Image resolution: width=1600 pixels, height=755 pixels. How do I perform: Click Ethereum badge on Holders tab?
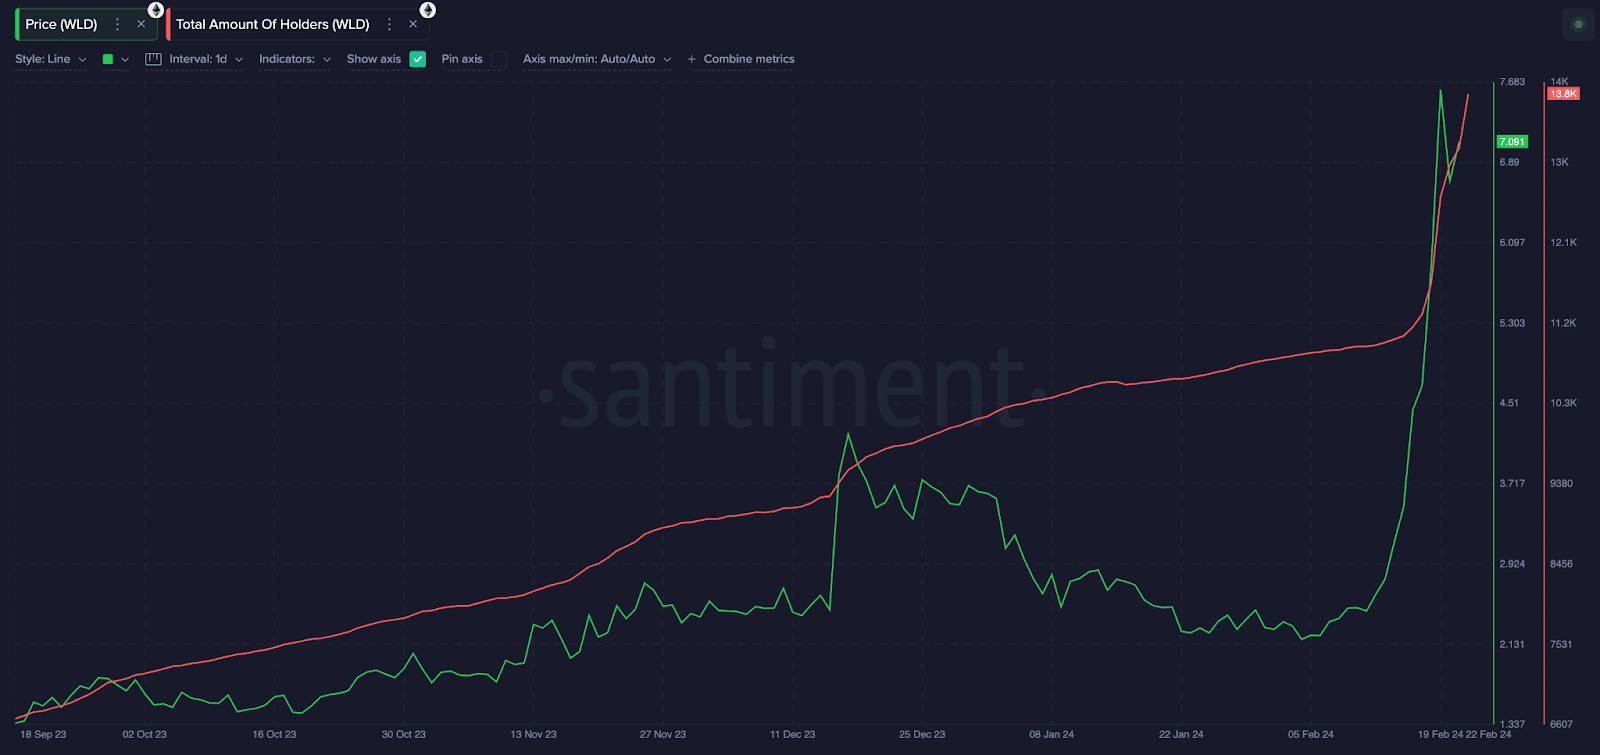pyautogui.click(x=428, y=10)
